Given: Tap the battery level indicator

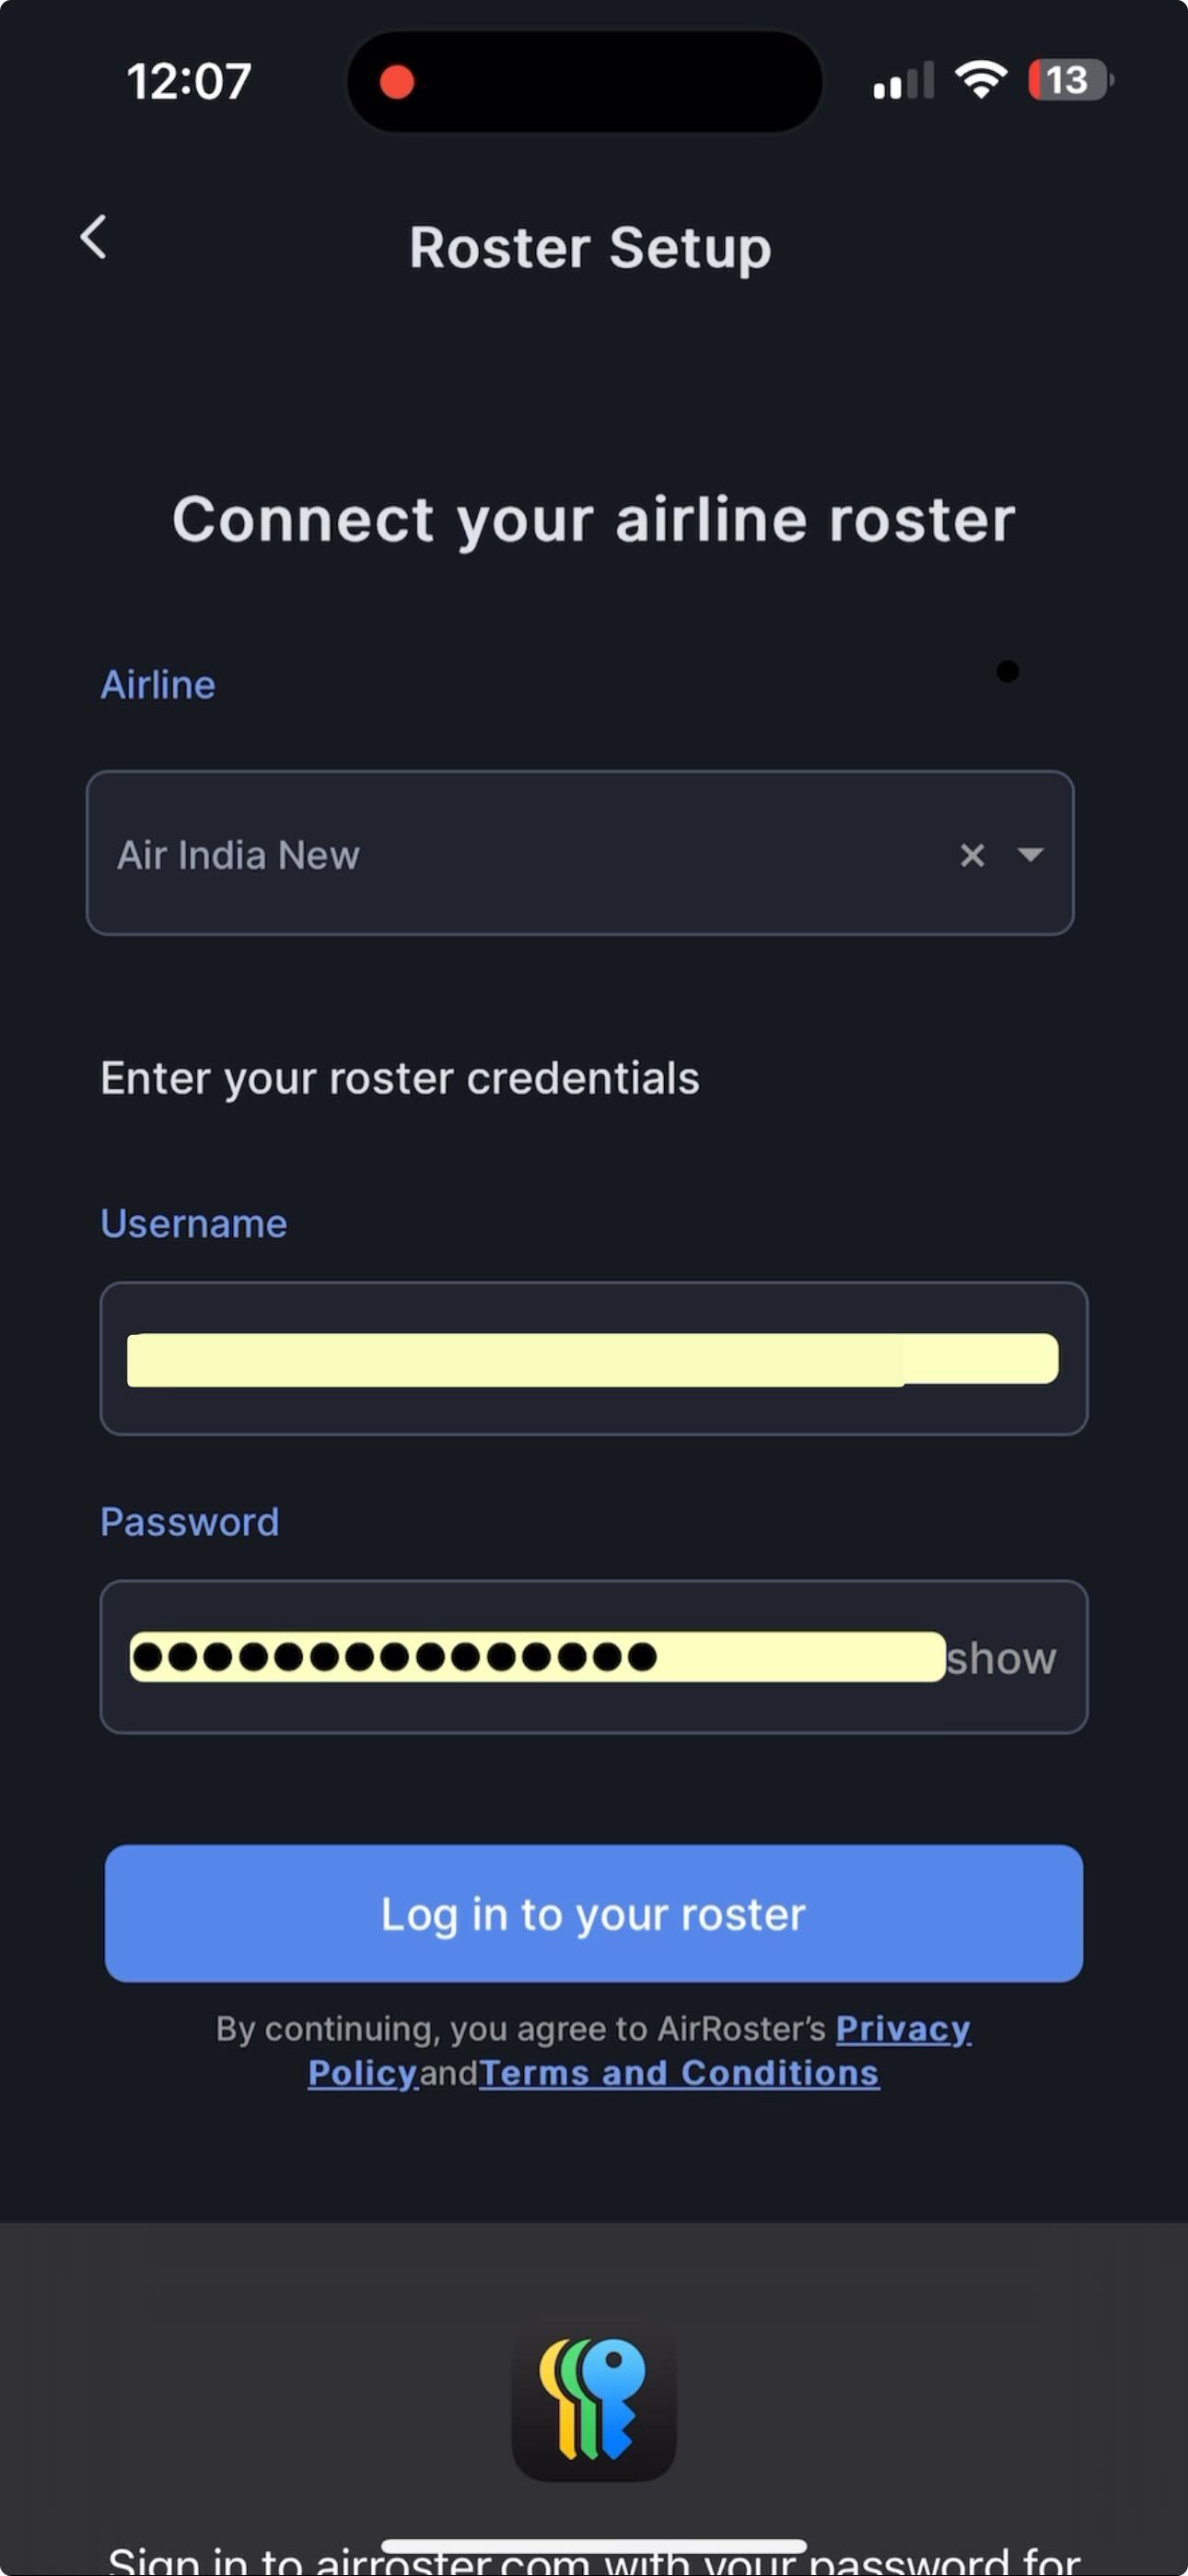Looking at the screenshot, I should [x=1070, y=80].
